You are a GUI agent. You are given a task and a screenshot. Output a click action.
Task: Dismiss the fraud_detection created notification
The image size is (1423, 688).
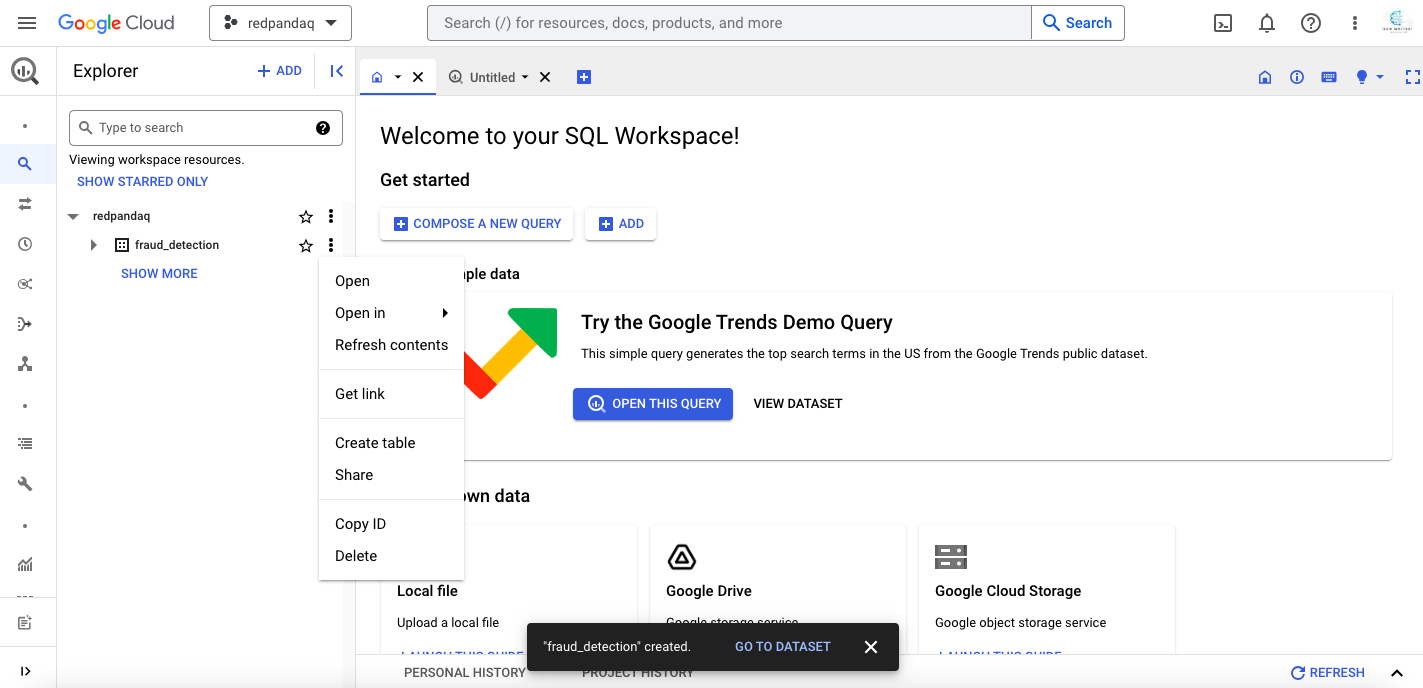(871, 647)
